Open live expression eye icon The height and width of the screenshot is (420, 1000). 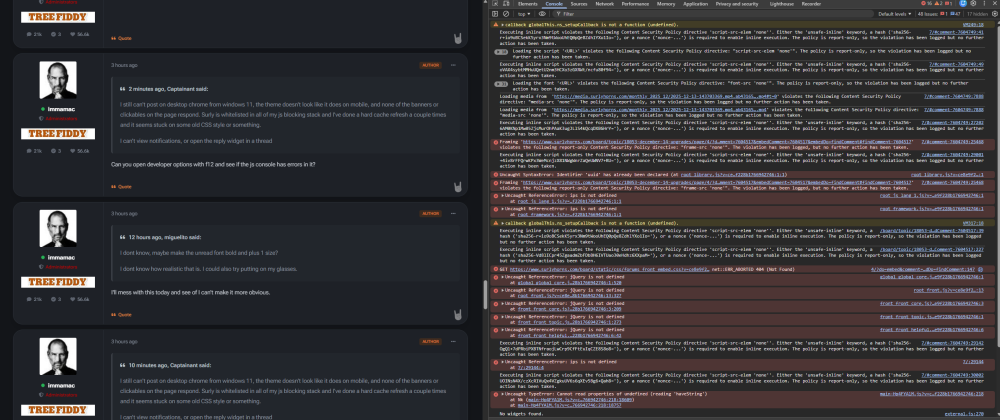(x=543, y=15)
